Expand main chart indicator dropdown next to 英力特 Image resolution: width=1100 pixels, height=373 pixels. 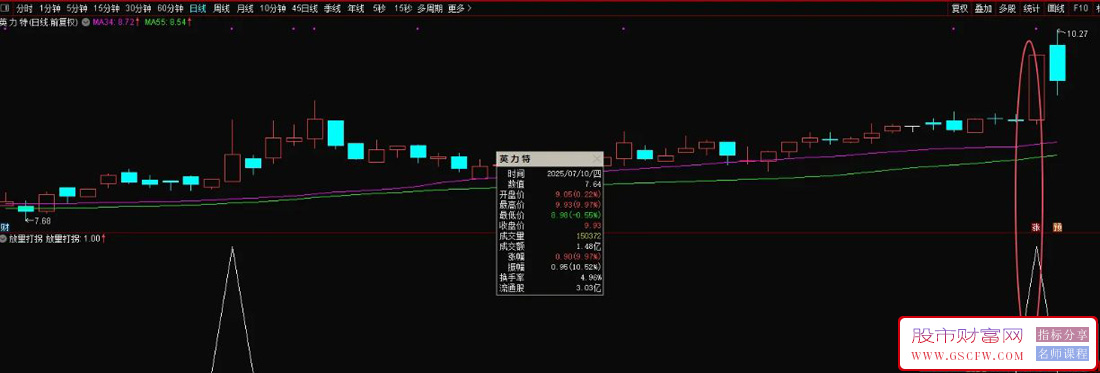[x=86, y=22]
